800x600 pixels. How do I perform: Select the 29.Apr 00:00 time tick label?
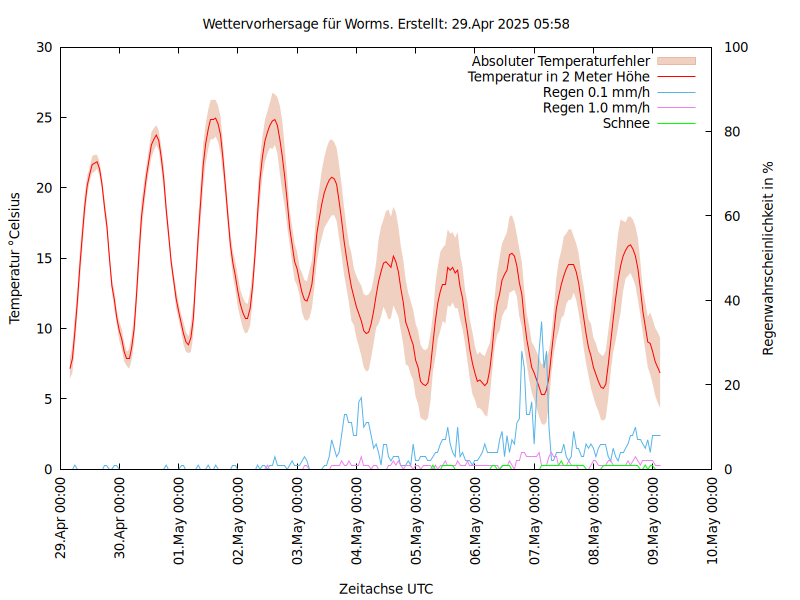(x=61, y=519)
